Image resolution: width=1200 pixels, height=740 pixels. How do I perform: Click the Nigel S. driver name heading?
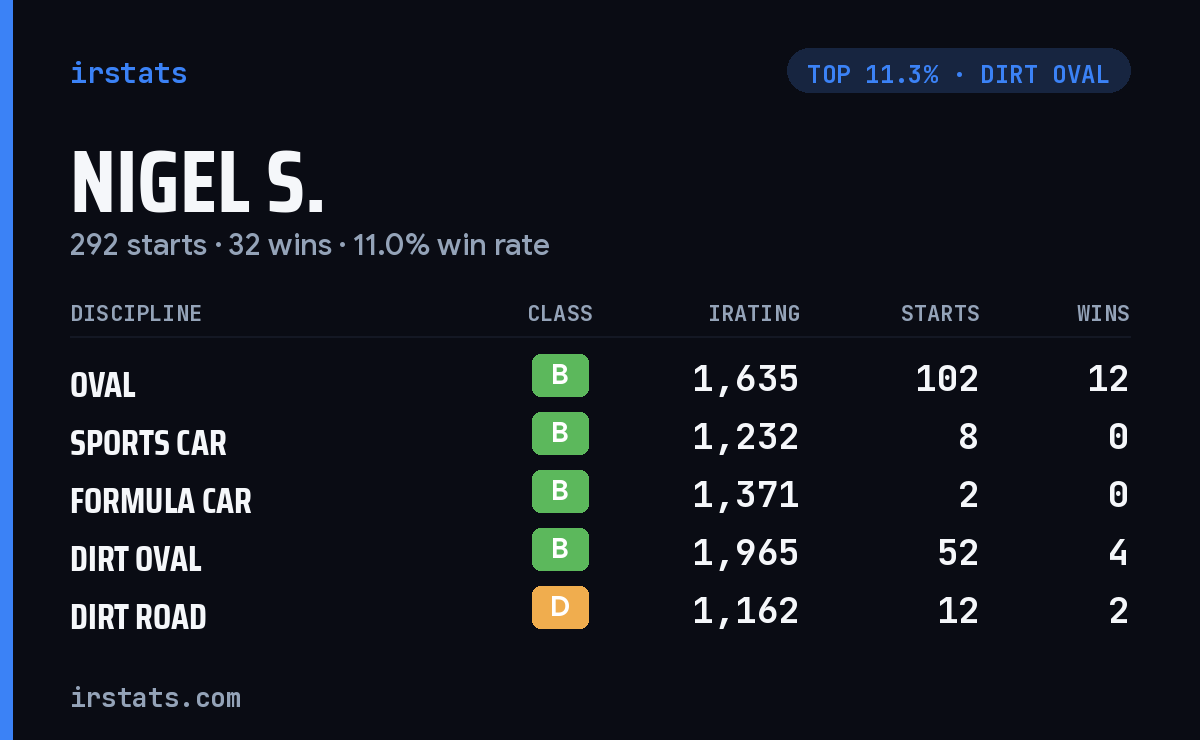197,182
